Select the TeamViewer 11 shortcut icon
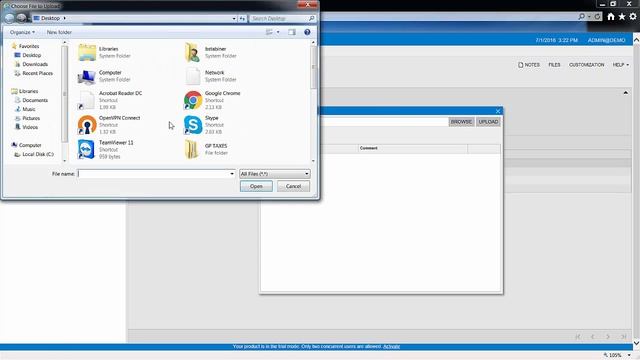The image size is (640, 360). click(86, 149)
